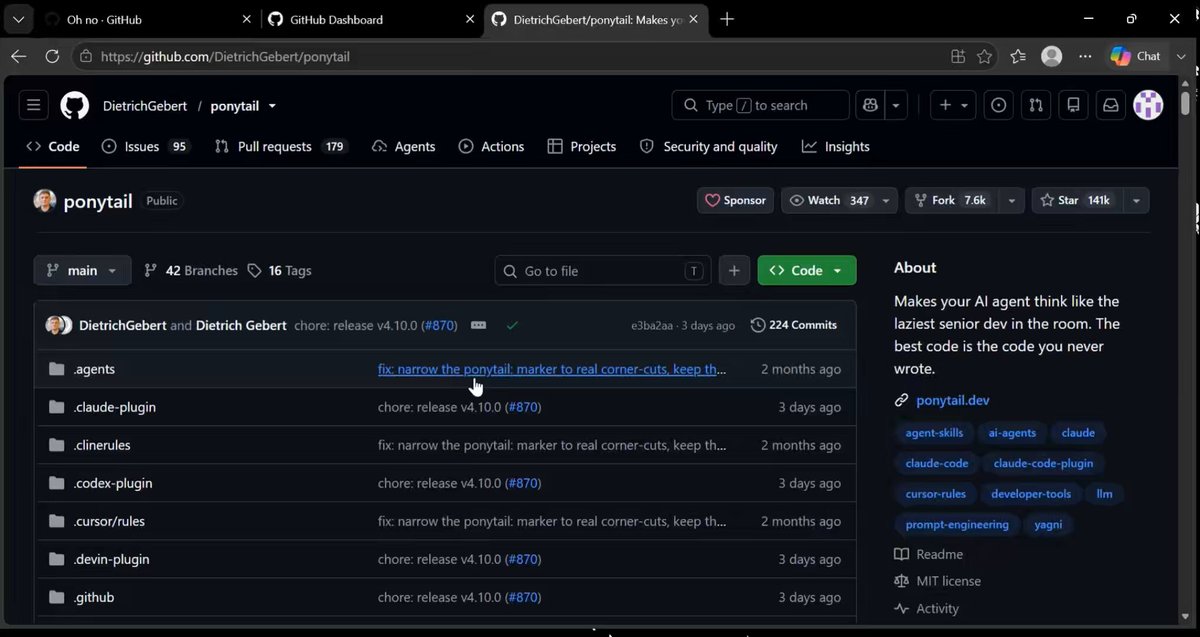The image size is (1200, 637).
Task: Star the ponytail repository
Action: pyautogui.click(x=1076, y=200)
